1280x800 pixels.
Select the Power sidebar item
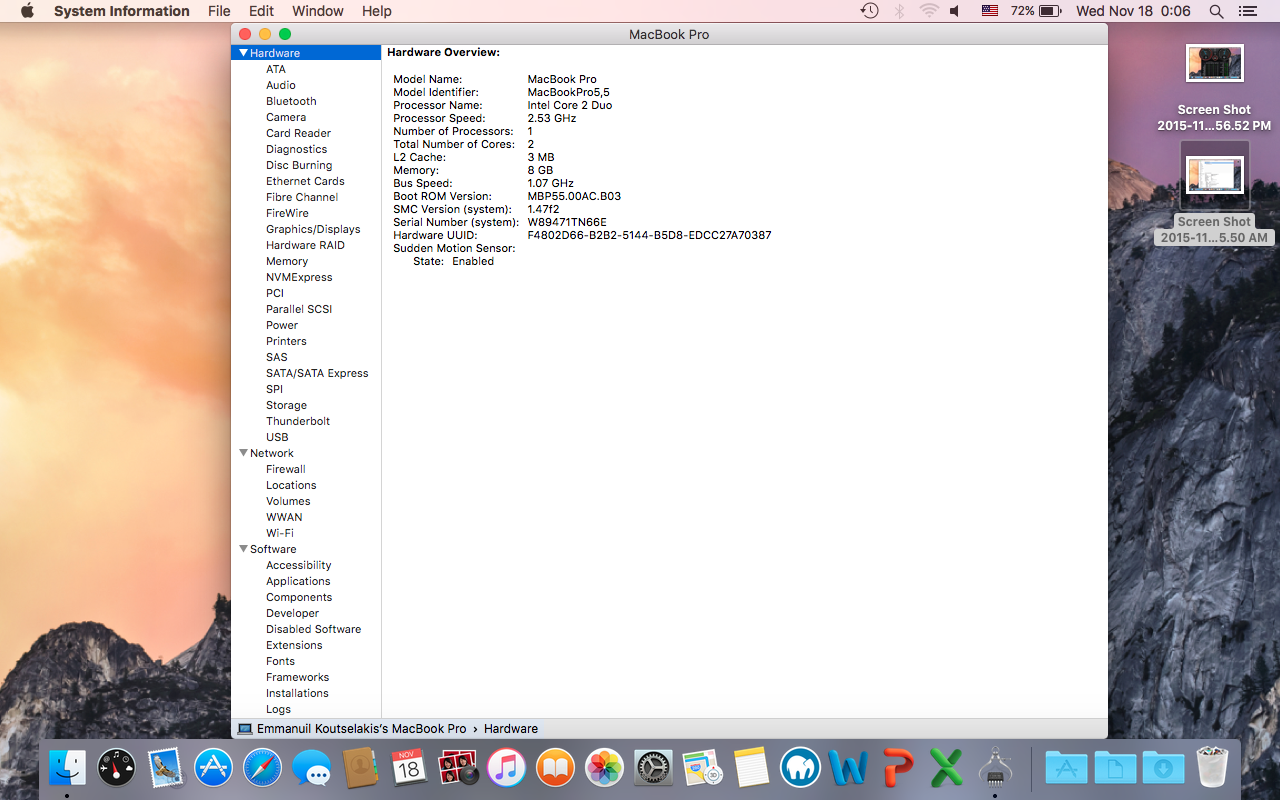click(282, 325)
